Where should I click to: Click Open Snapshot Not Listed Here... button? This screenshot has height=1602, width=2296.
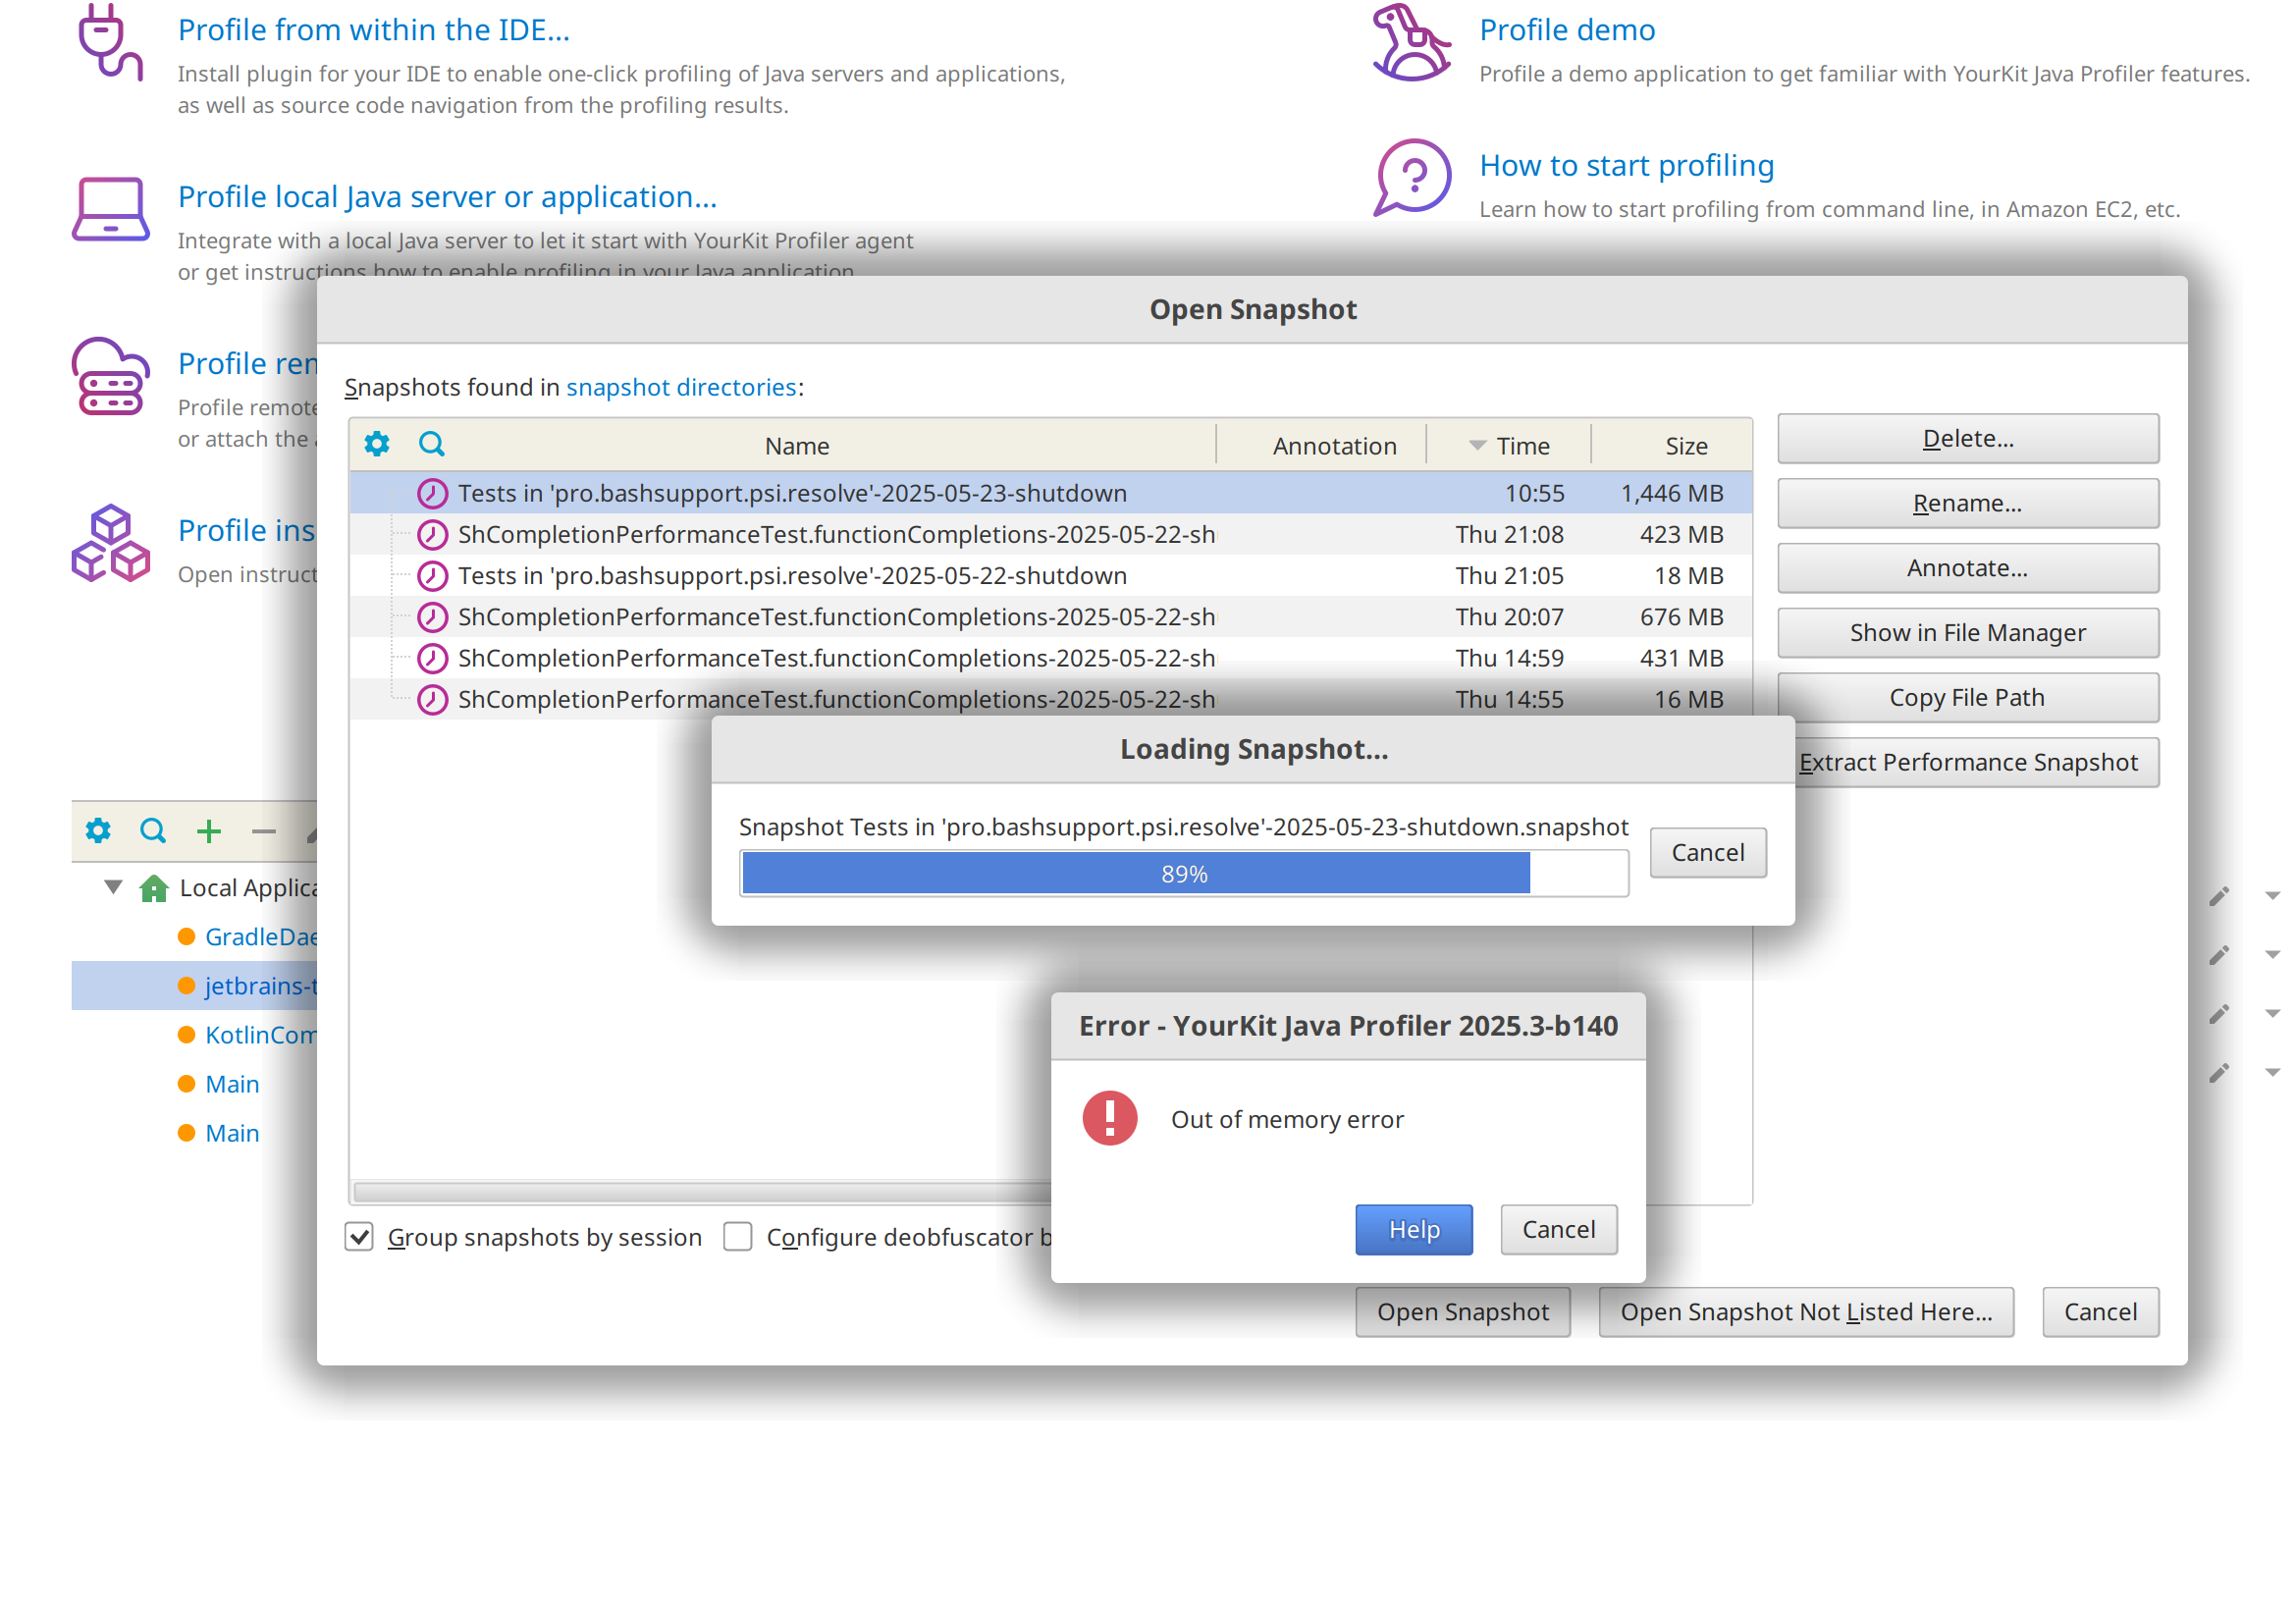pos(1806,1312)
